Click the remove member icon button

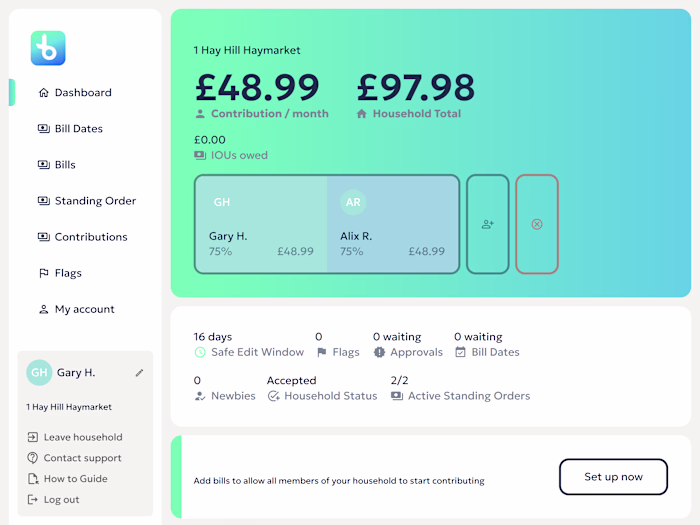(537, 224)
